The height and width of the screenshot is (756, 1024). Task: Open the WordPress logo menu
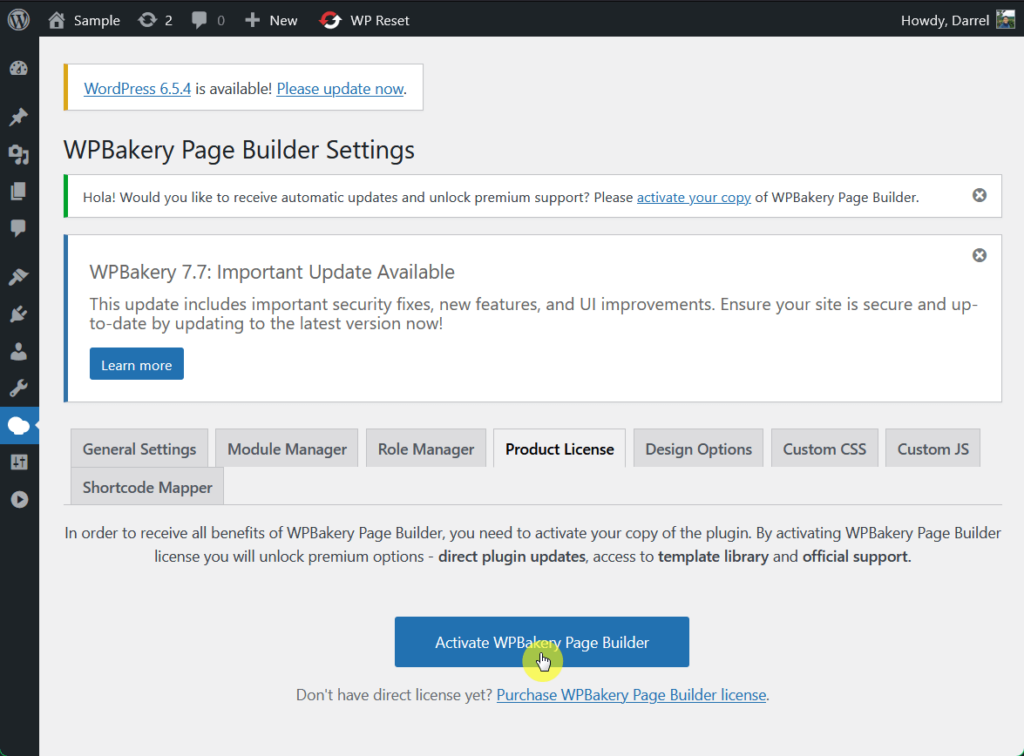click(x=19, y=20)
